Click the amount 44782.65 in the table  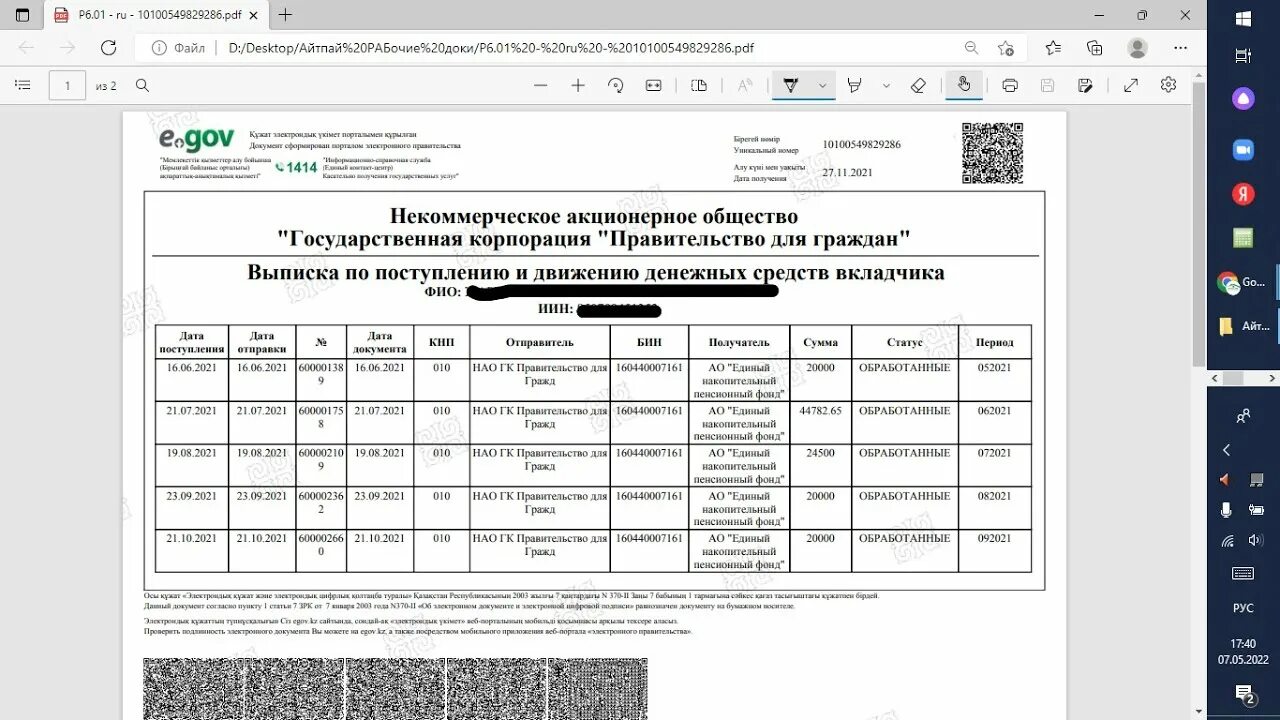click(820, 411)
